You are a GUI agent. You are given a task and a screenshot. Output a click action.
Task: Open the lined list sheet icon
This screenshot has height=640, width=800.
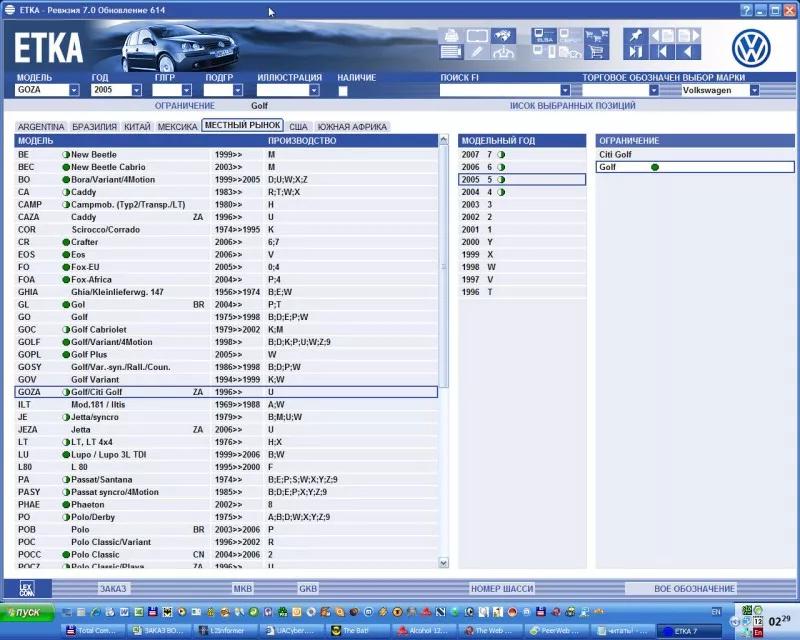(451, 52)
